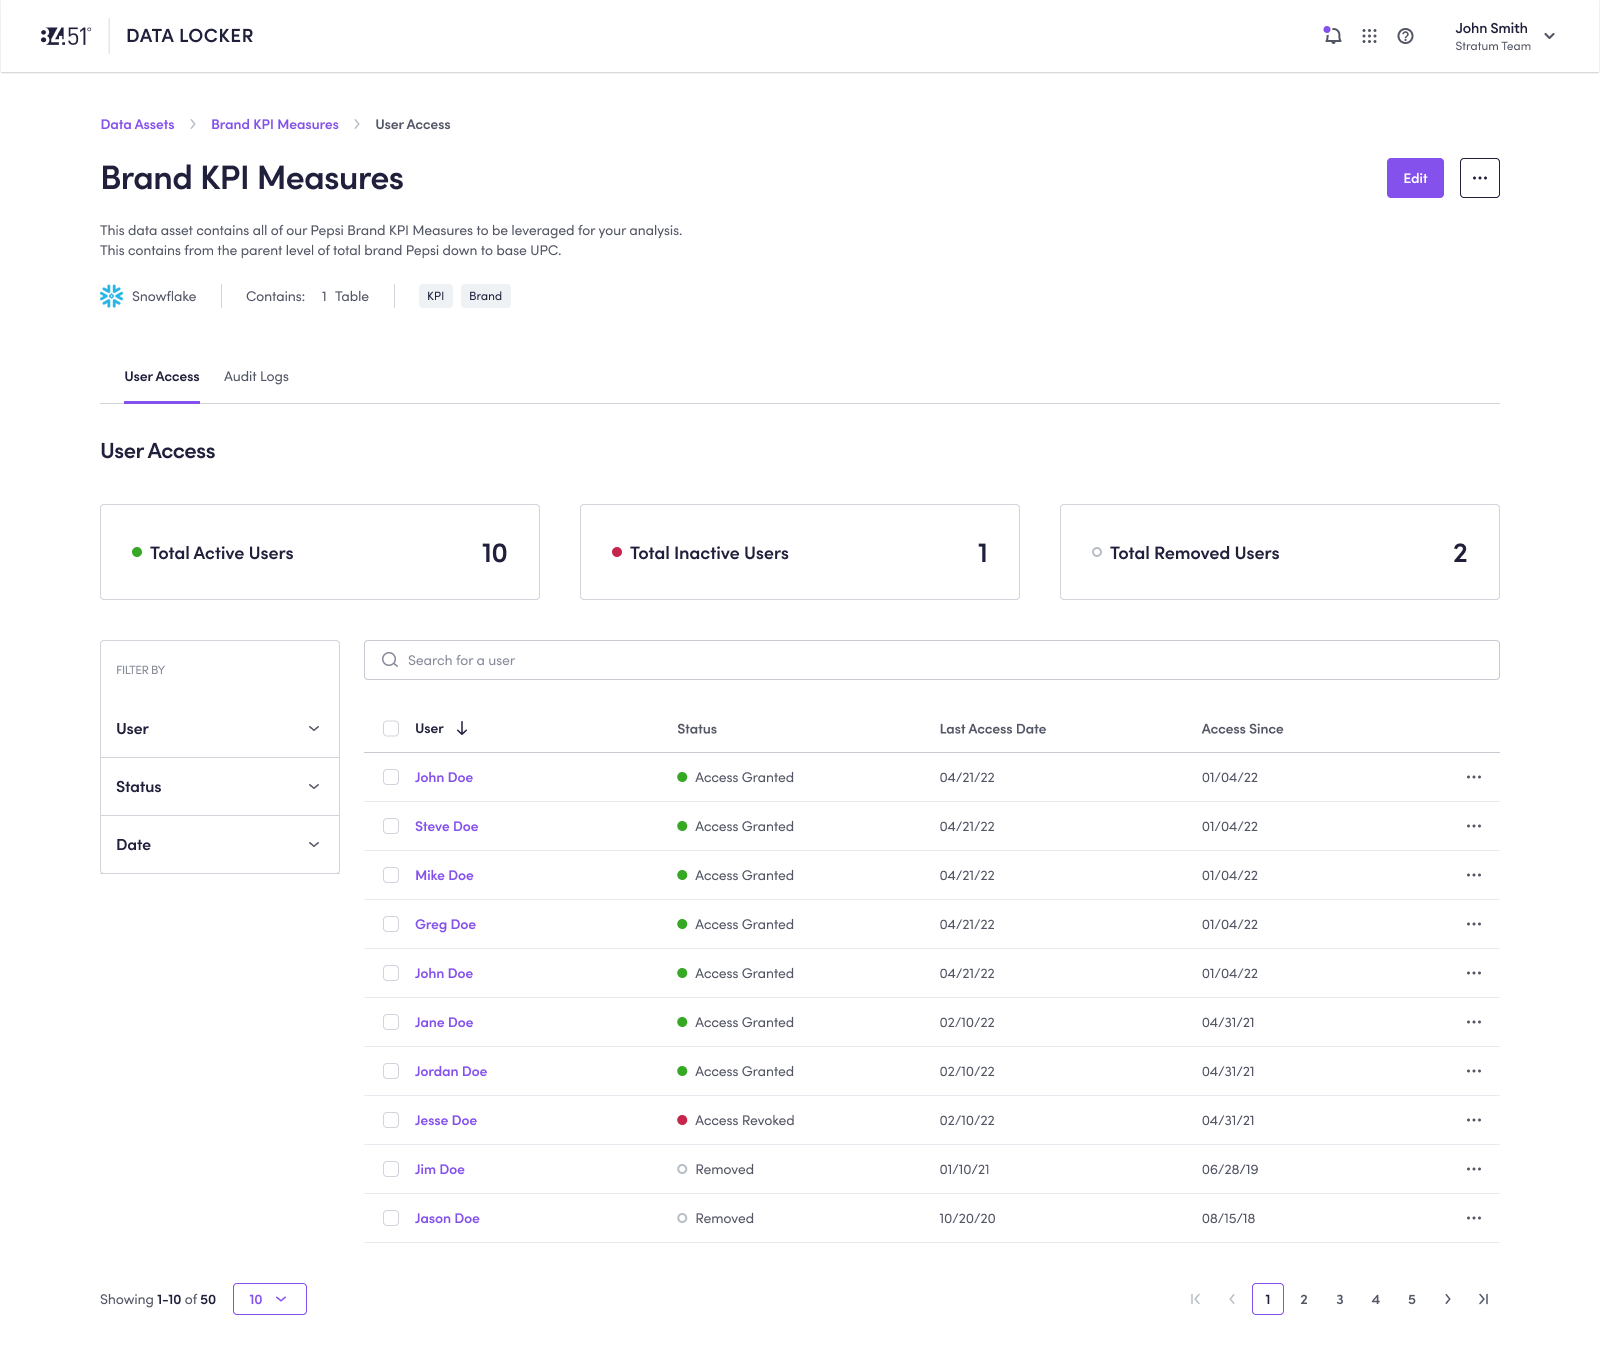Open the Steve Doe user link
Image resolution: width=1600 pixels, height=1355 pixels.
tap(447, 826)
